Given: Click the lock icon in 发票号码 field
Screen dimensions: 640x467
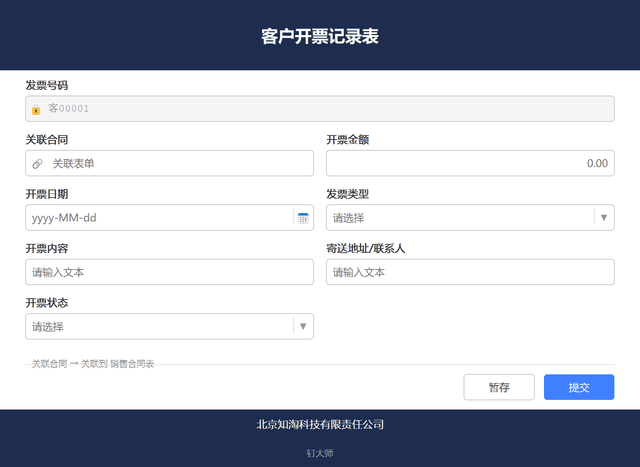Looking at the screenshot, I should [36, 109].
